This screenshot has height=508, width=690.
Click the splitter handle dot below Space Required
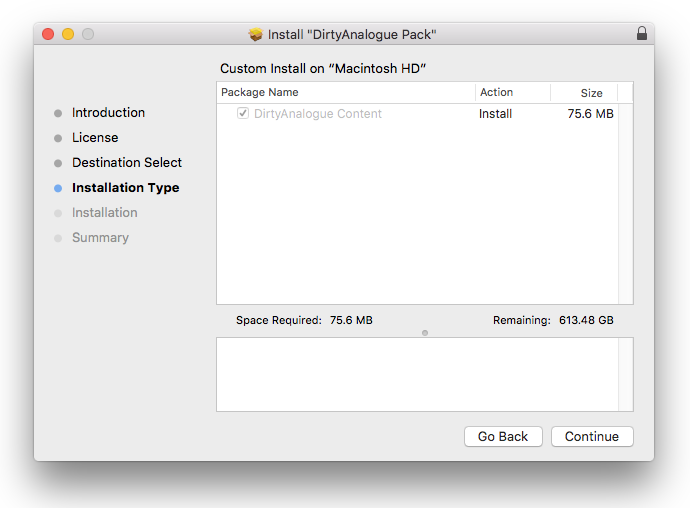tap(425, 332)
